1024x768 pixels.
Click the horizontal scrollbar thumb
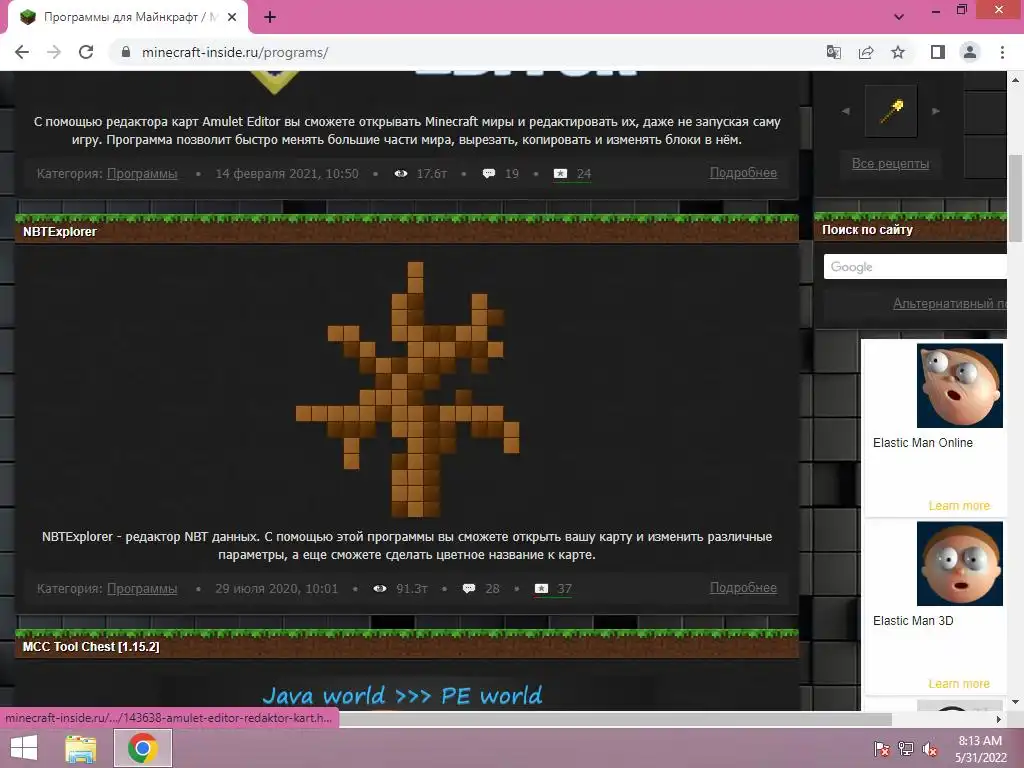pyautogui.click(x=614, y=719)
